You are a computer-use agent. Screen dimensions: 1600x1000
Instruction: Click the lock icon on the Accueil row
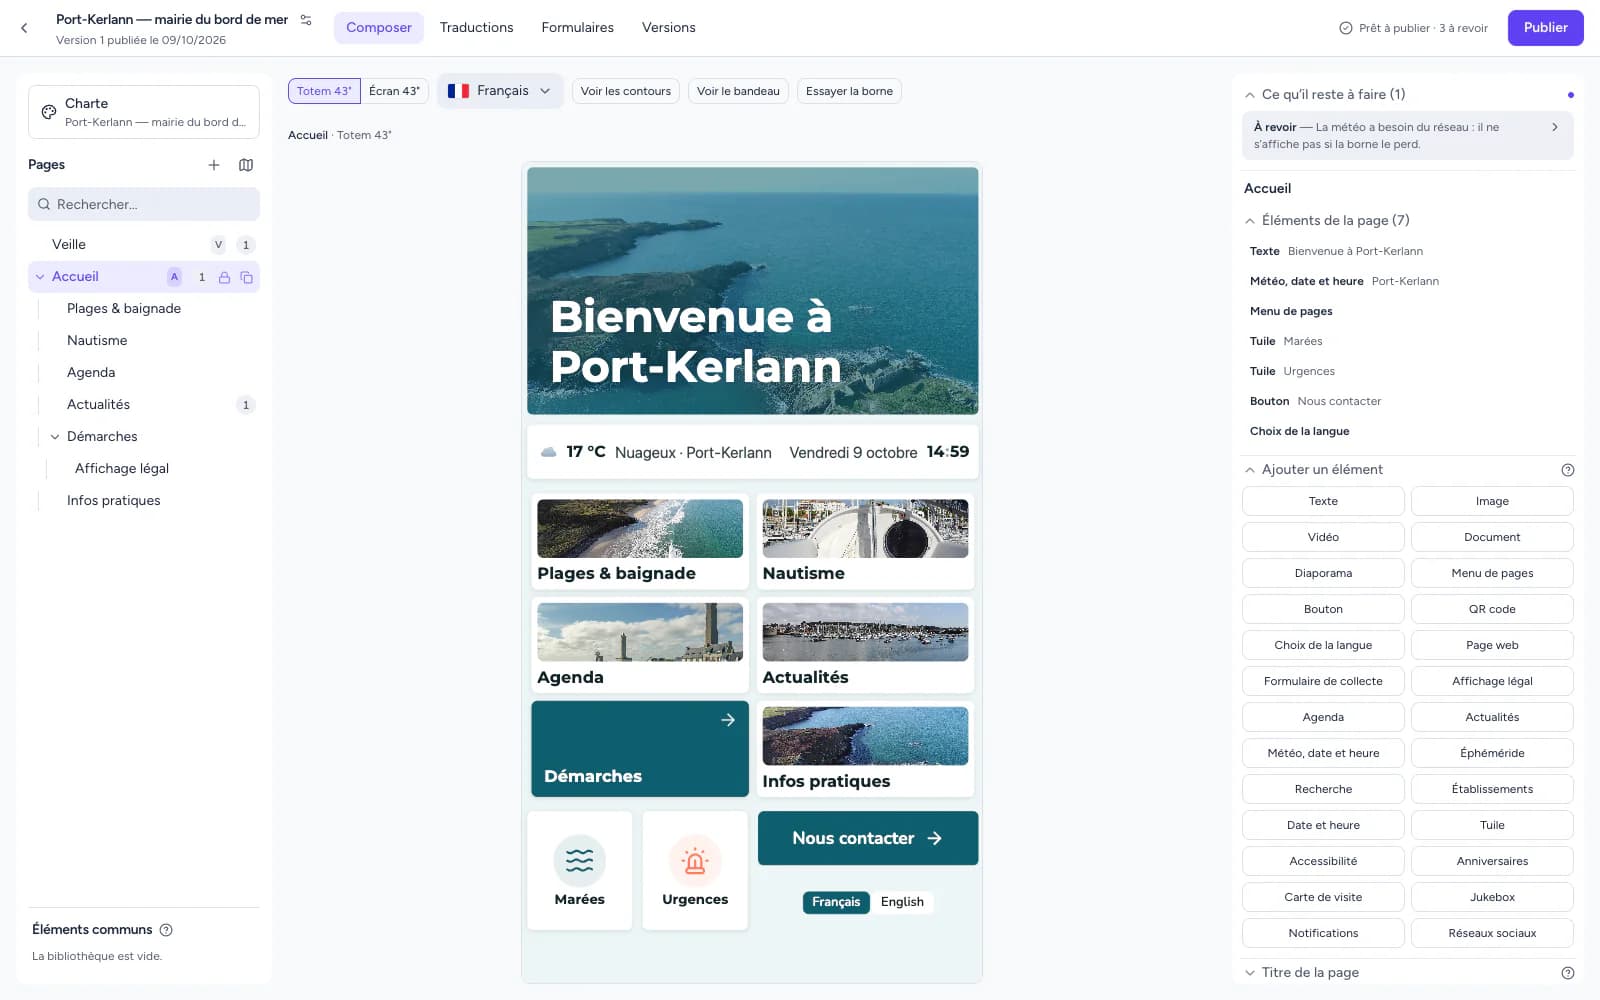[x=224, y=277]
